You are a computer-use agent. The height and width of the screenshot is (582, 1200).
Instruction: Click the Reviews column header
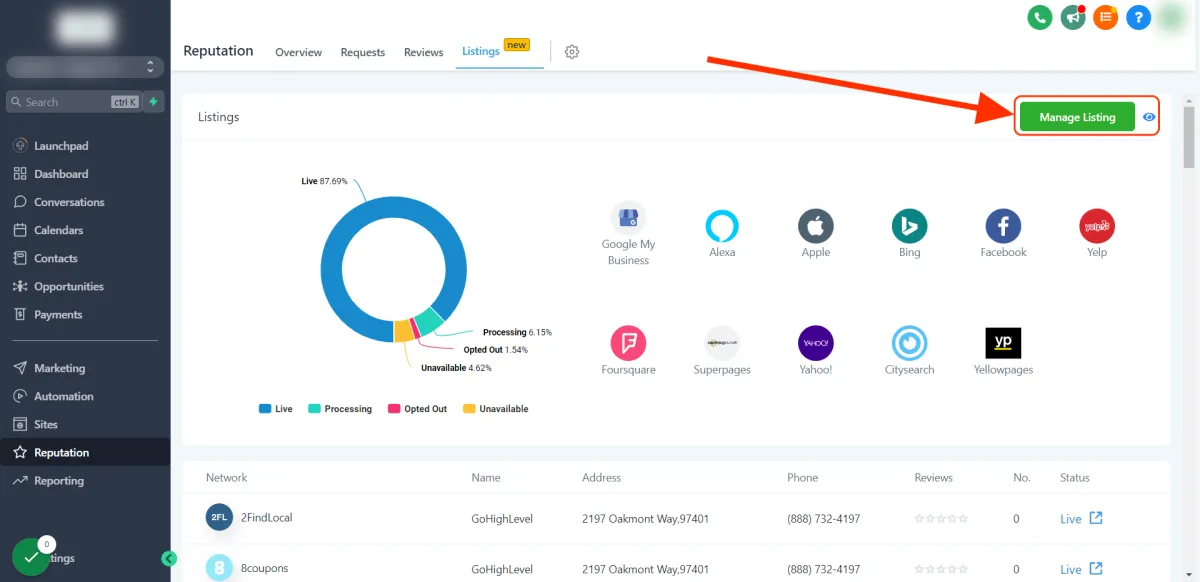pyautogui.click(x=933, y=477)
